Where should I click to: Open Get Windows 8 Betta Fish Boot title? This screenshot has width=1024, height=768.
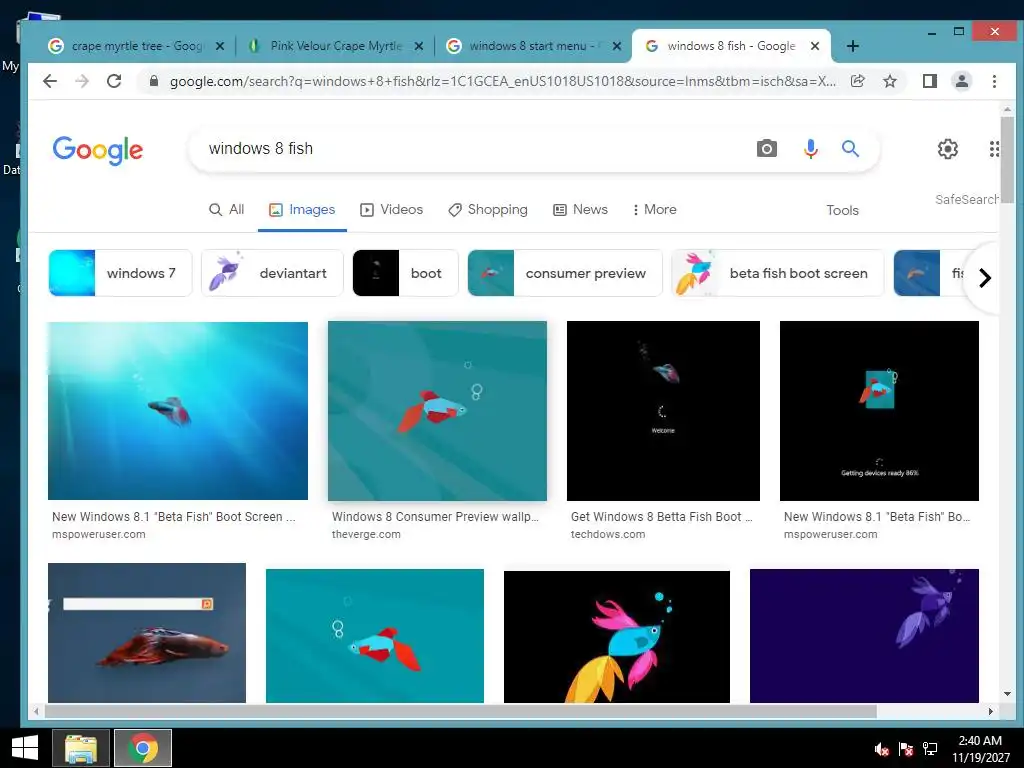pyautogui.click(x=661, y=517)
